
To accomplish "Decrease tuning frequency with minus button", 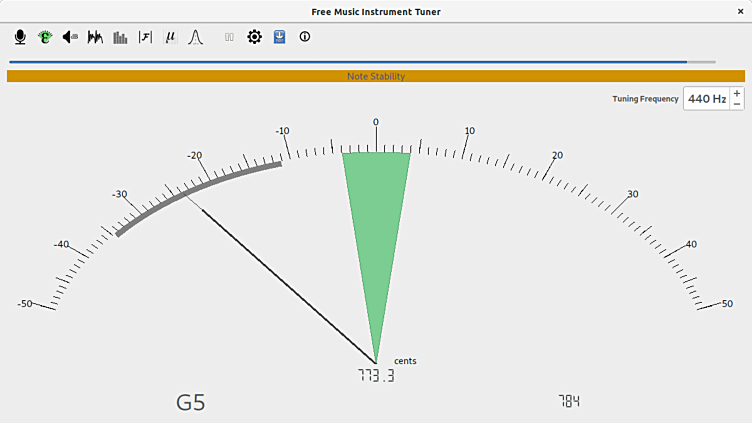I will point(737,104).
